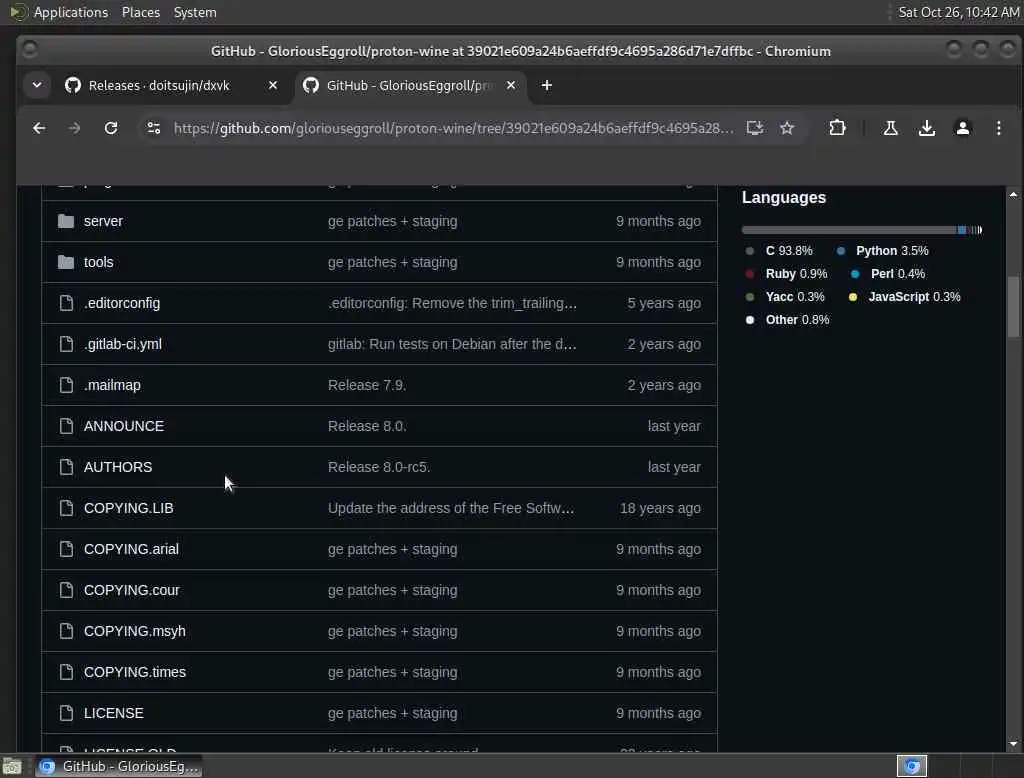Reload the current page
1024x778 pixels.
[111, 128]
